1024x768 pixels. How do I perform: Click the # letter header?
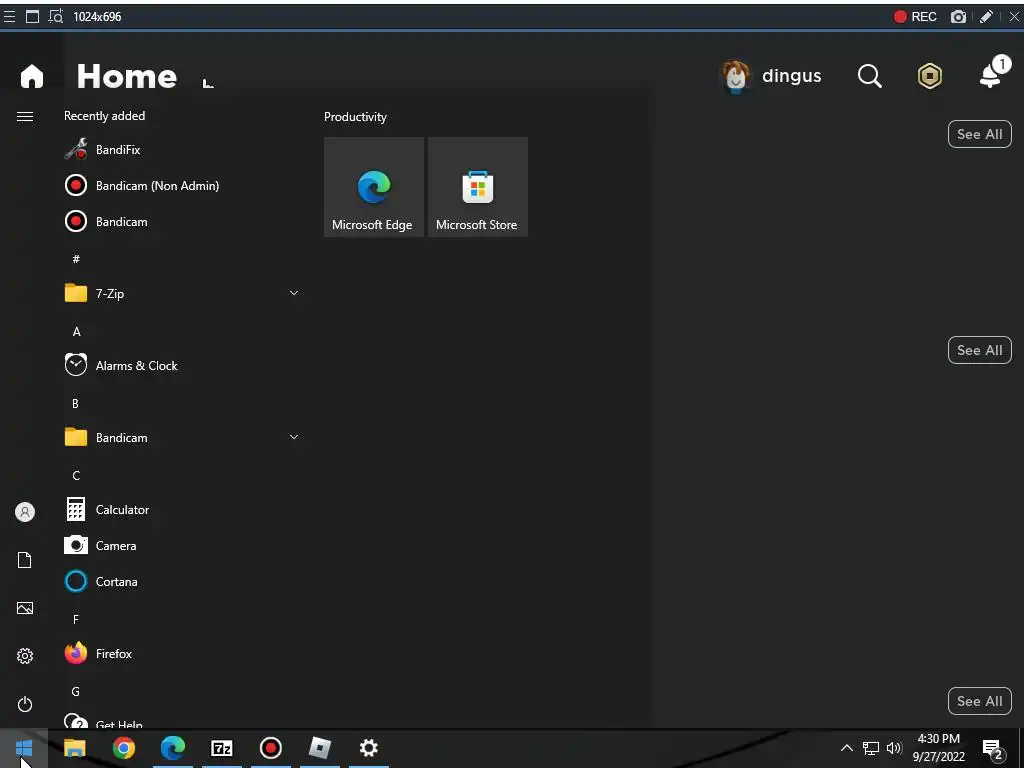pyautogui.click(x=76, y=259)
